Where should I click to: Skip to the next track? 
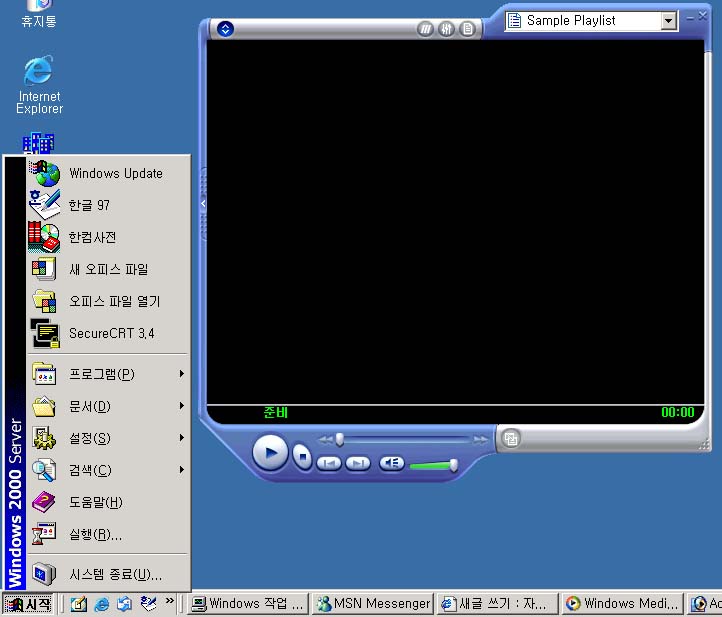tap(357, 464)
